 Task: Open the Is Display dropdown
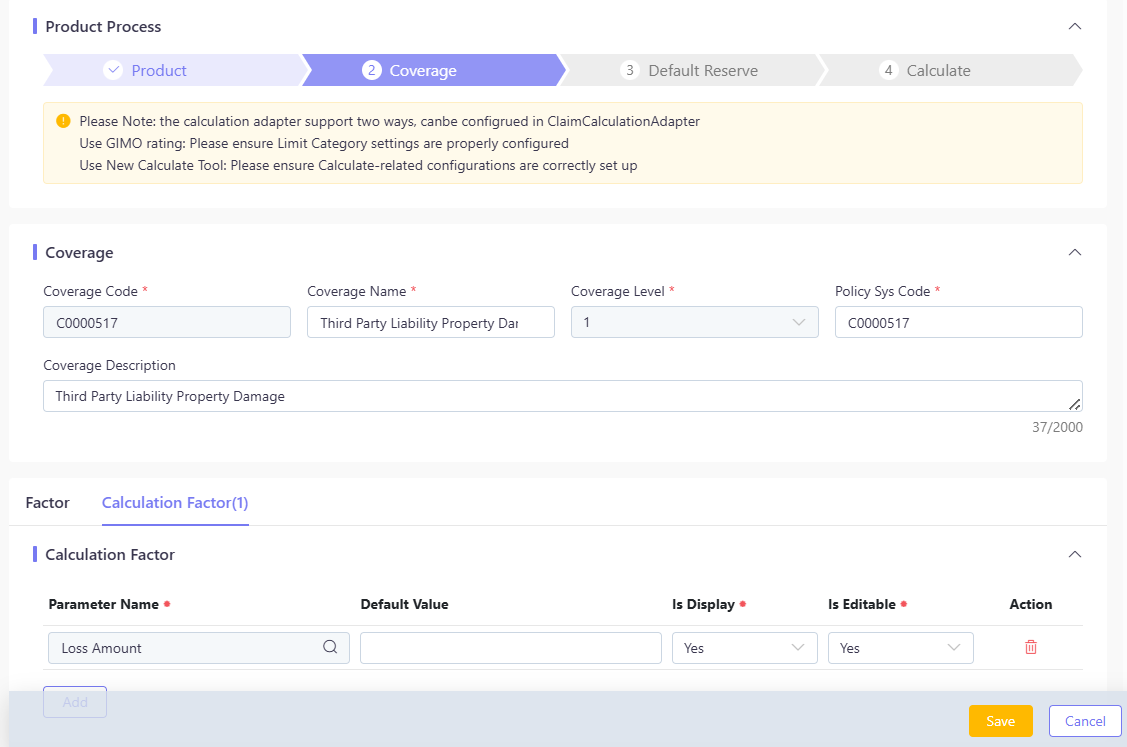(x=745, y=648)
